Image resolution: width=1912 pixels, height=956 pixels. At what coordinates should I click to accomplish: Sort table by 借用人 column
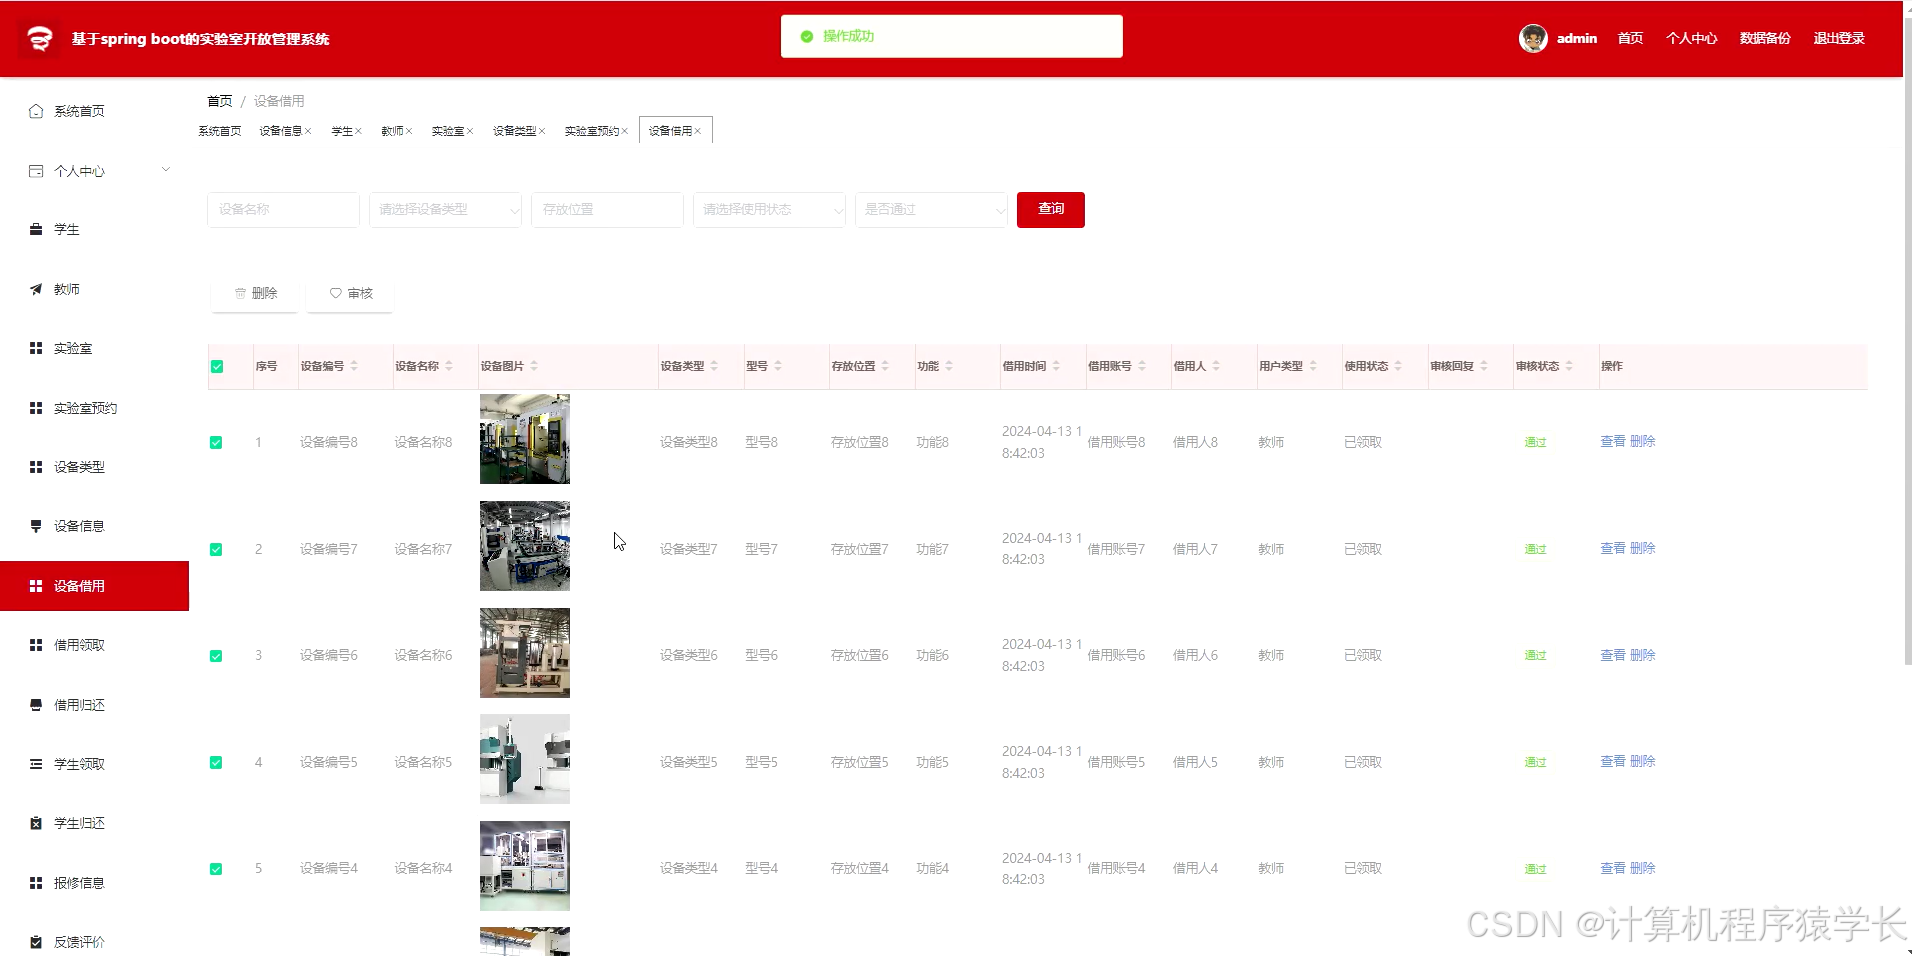(1216, 366)
